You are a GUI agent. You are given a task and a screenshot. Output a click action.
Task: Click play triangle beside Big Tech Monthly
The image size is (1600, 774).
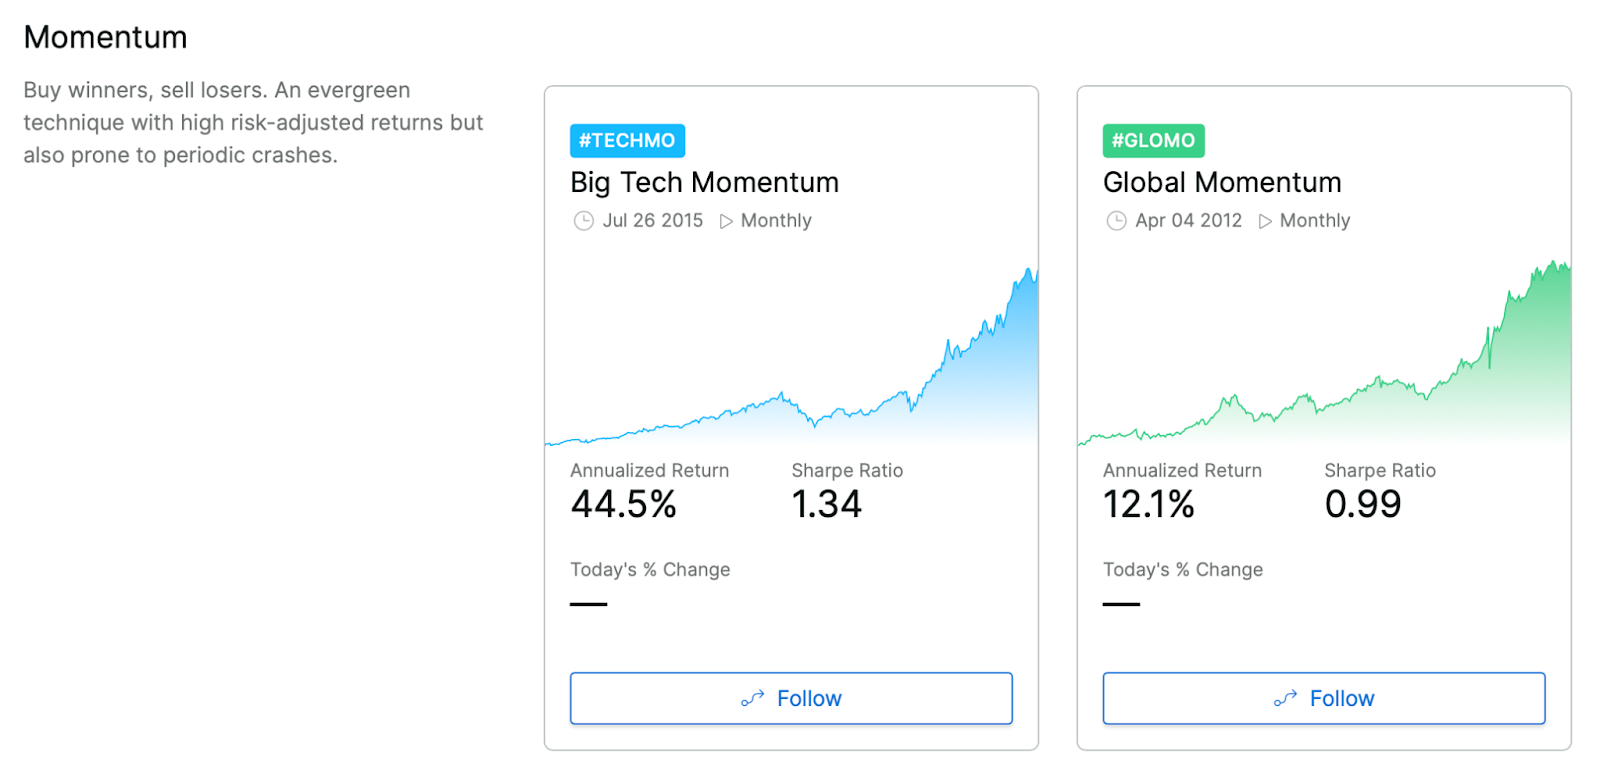pyautogui.click(x=726, y=221)
